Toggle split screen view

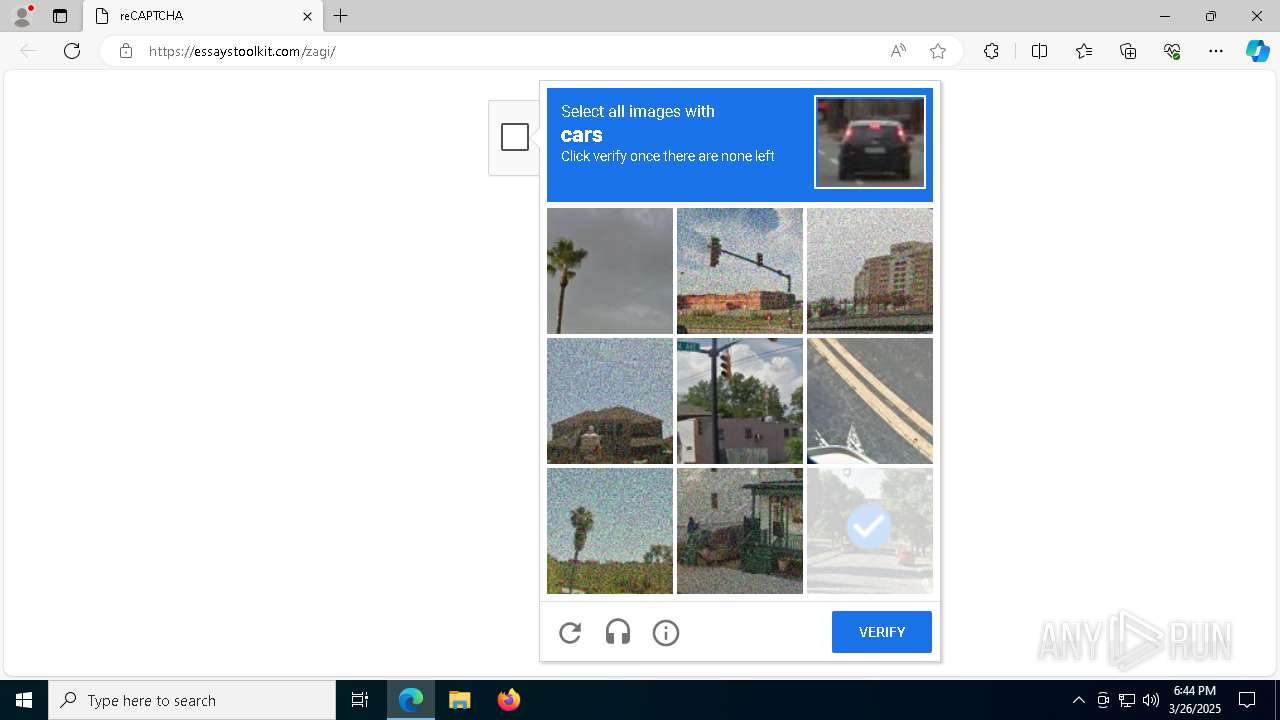click(1039, 51)
